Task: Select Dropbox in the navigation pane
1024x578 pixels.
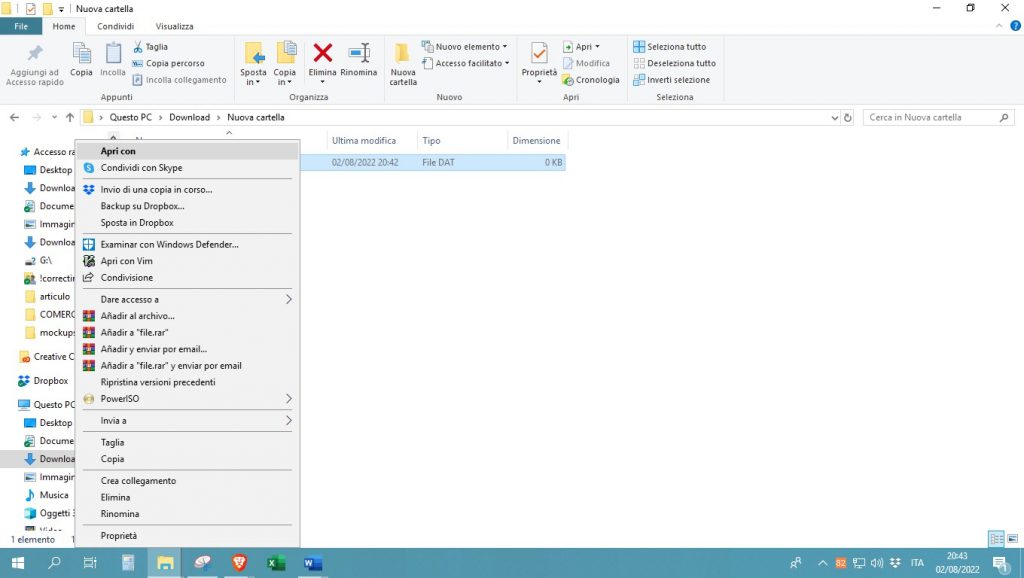Action: 50,381
